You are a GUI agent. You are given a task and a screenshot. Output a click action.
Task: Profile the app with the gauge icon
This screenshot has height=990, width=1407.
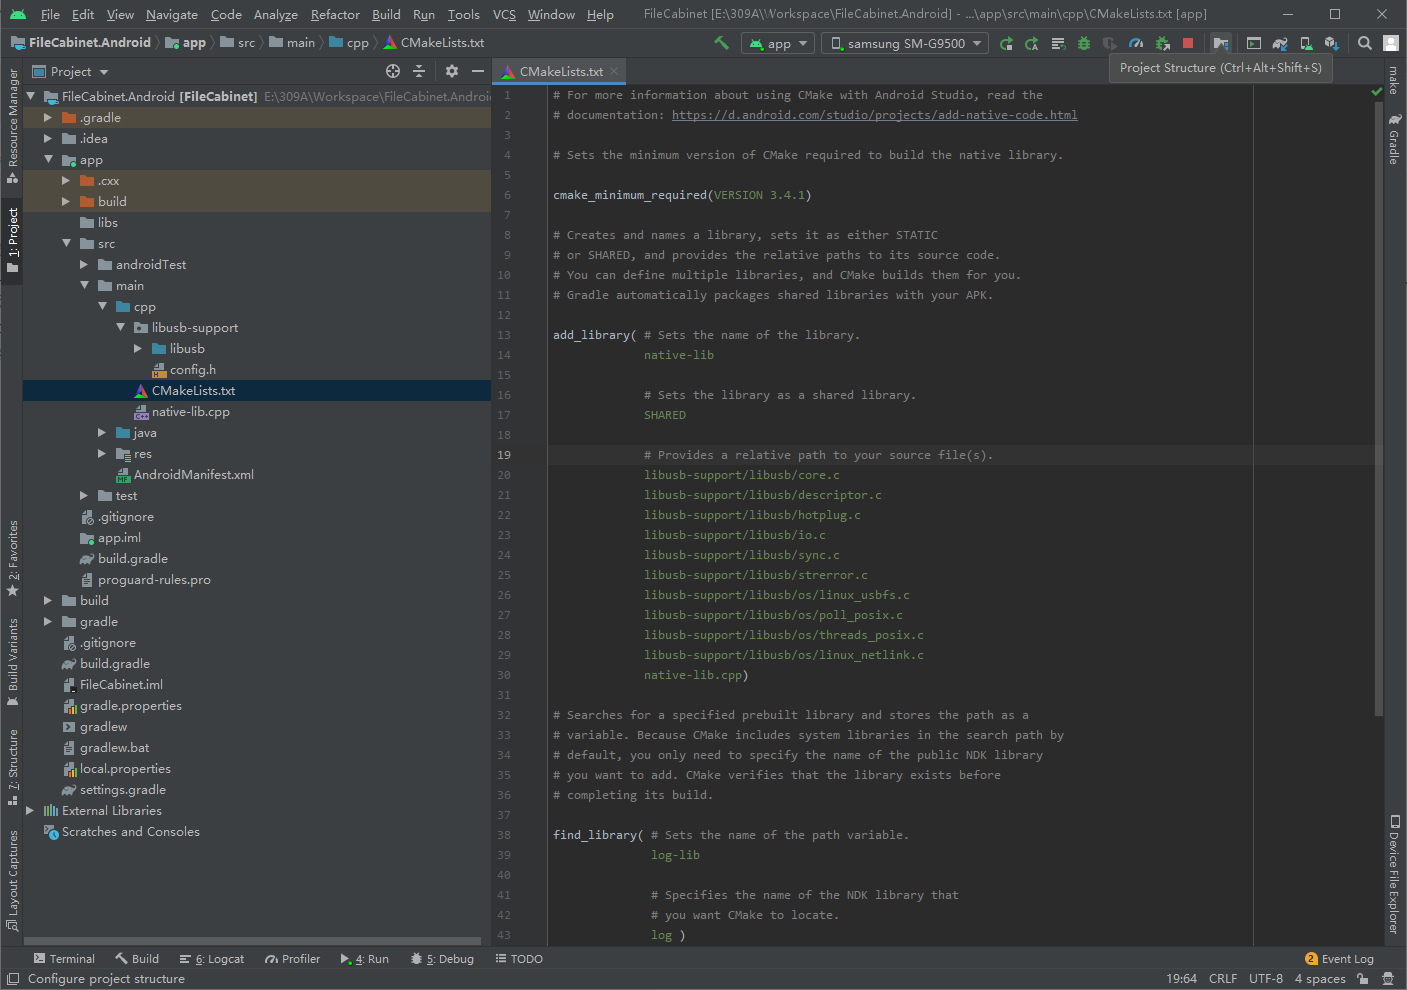coord(1137,42)
